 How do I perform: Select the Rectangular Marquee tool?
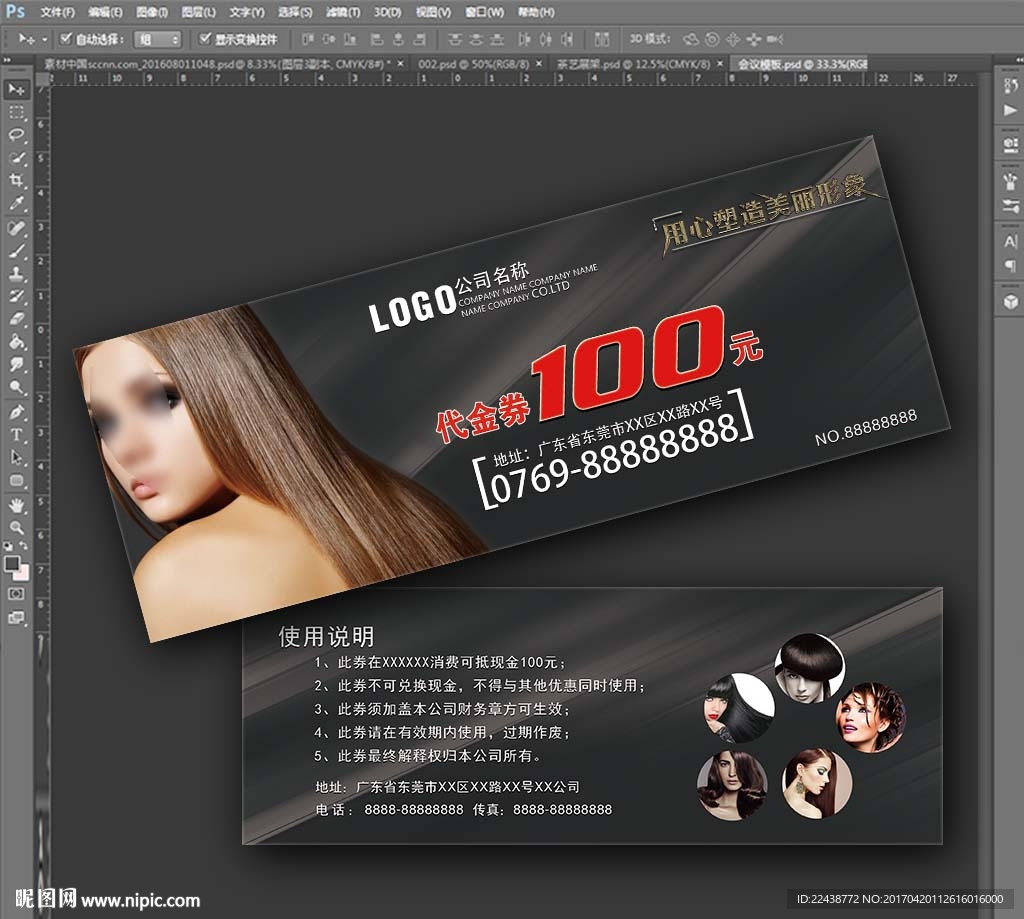pyautogui.click(x=16, y=112)
